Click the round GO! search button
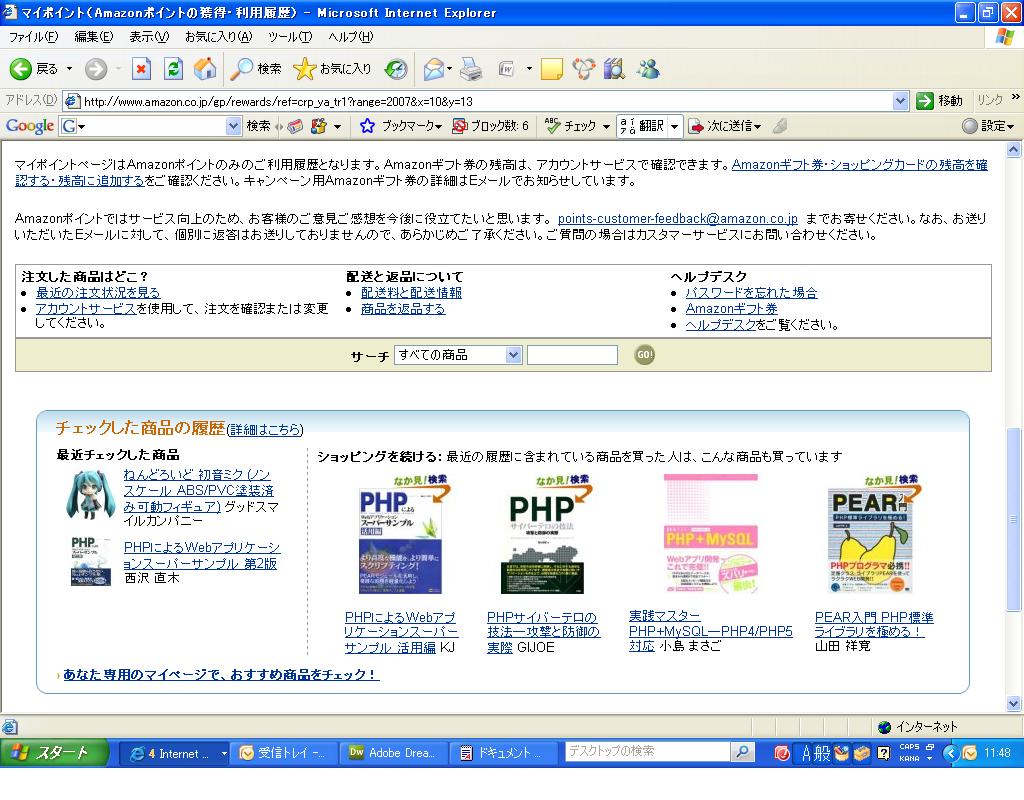 [x=645, y=355]
